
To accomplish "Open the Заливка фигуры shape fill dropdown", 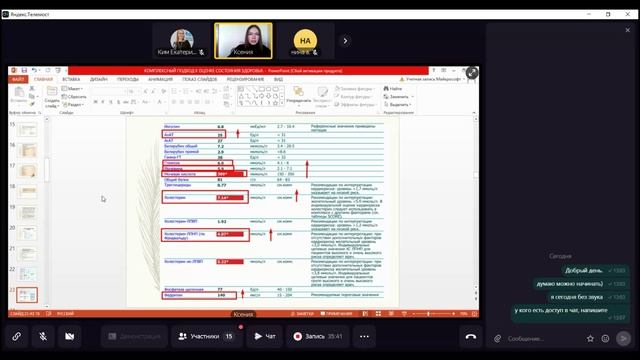I will [x=355, y=89].
